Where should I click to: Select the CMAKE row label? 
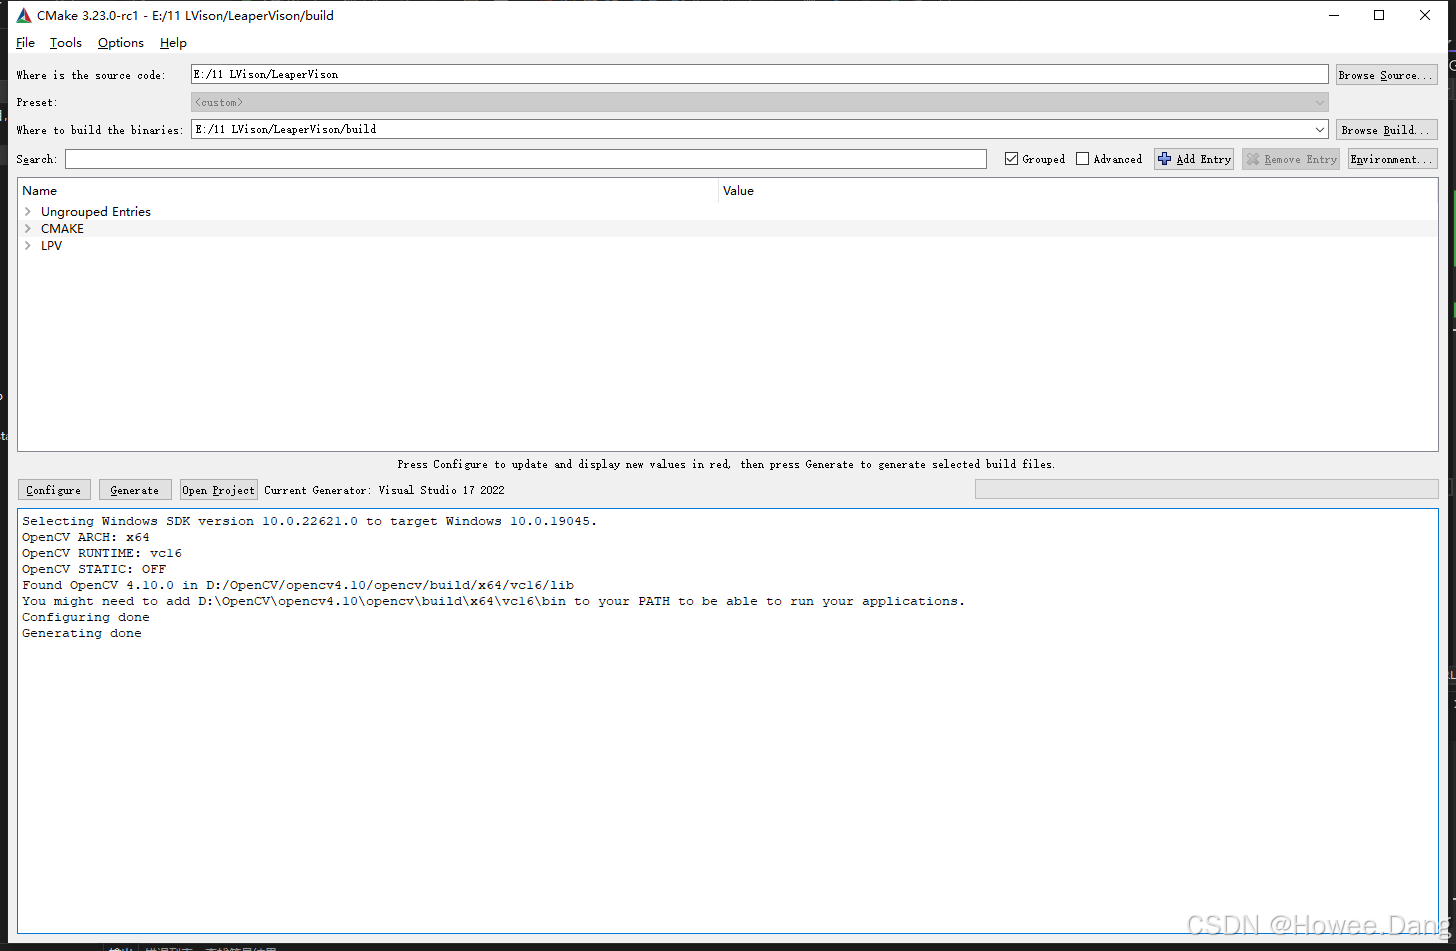[62, 229]
